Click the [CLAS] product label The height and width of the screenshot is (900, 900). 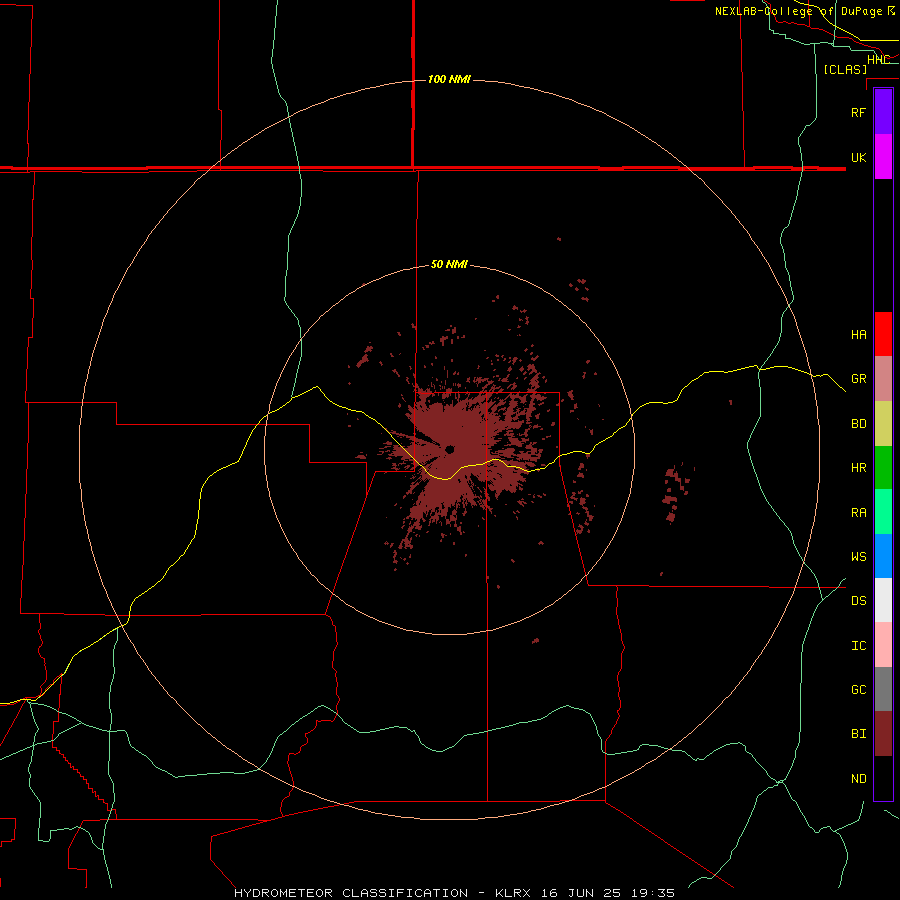point(845,69)
